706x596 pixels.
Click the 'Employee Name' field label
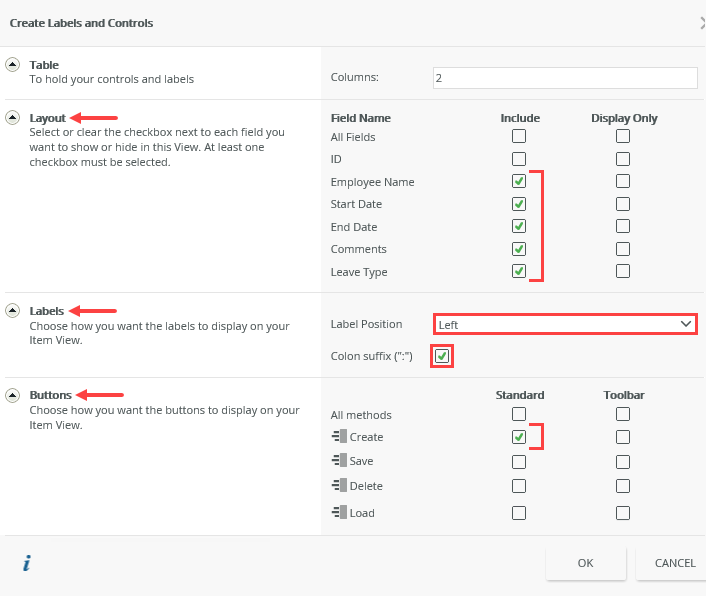click(372, 182)
